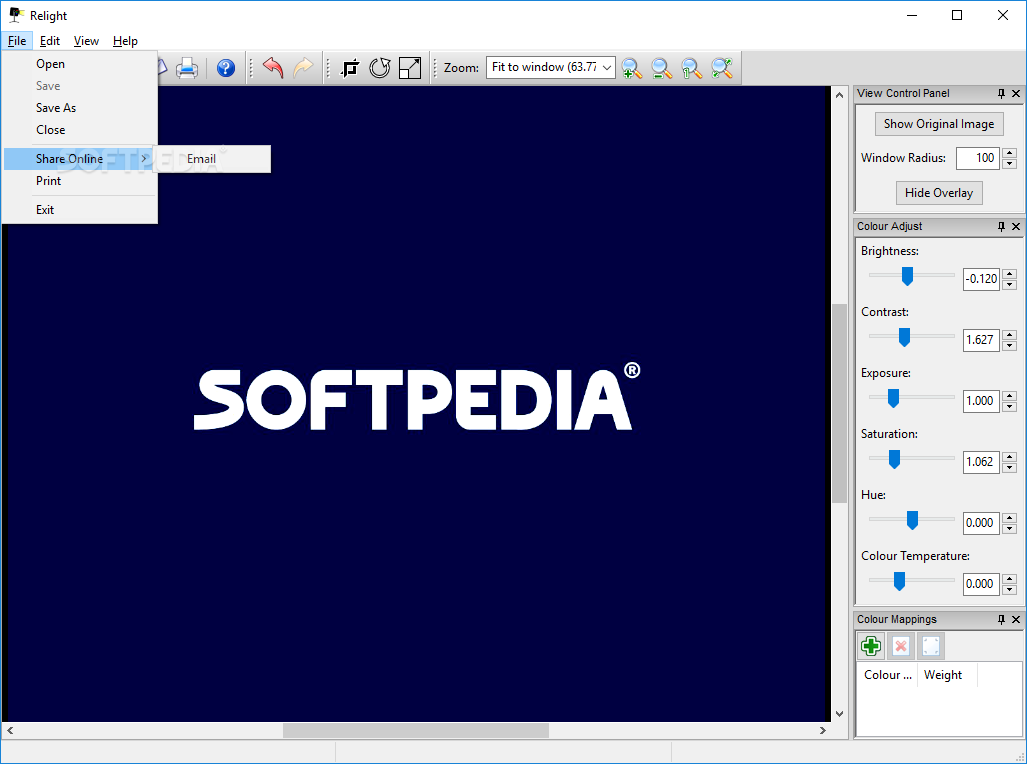Viewport: 1027px width, 764px height.
Task: Decrease Window Radius with down stepper
Action: 1009,163
